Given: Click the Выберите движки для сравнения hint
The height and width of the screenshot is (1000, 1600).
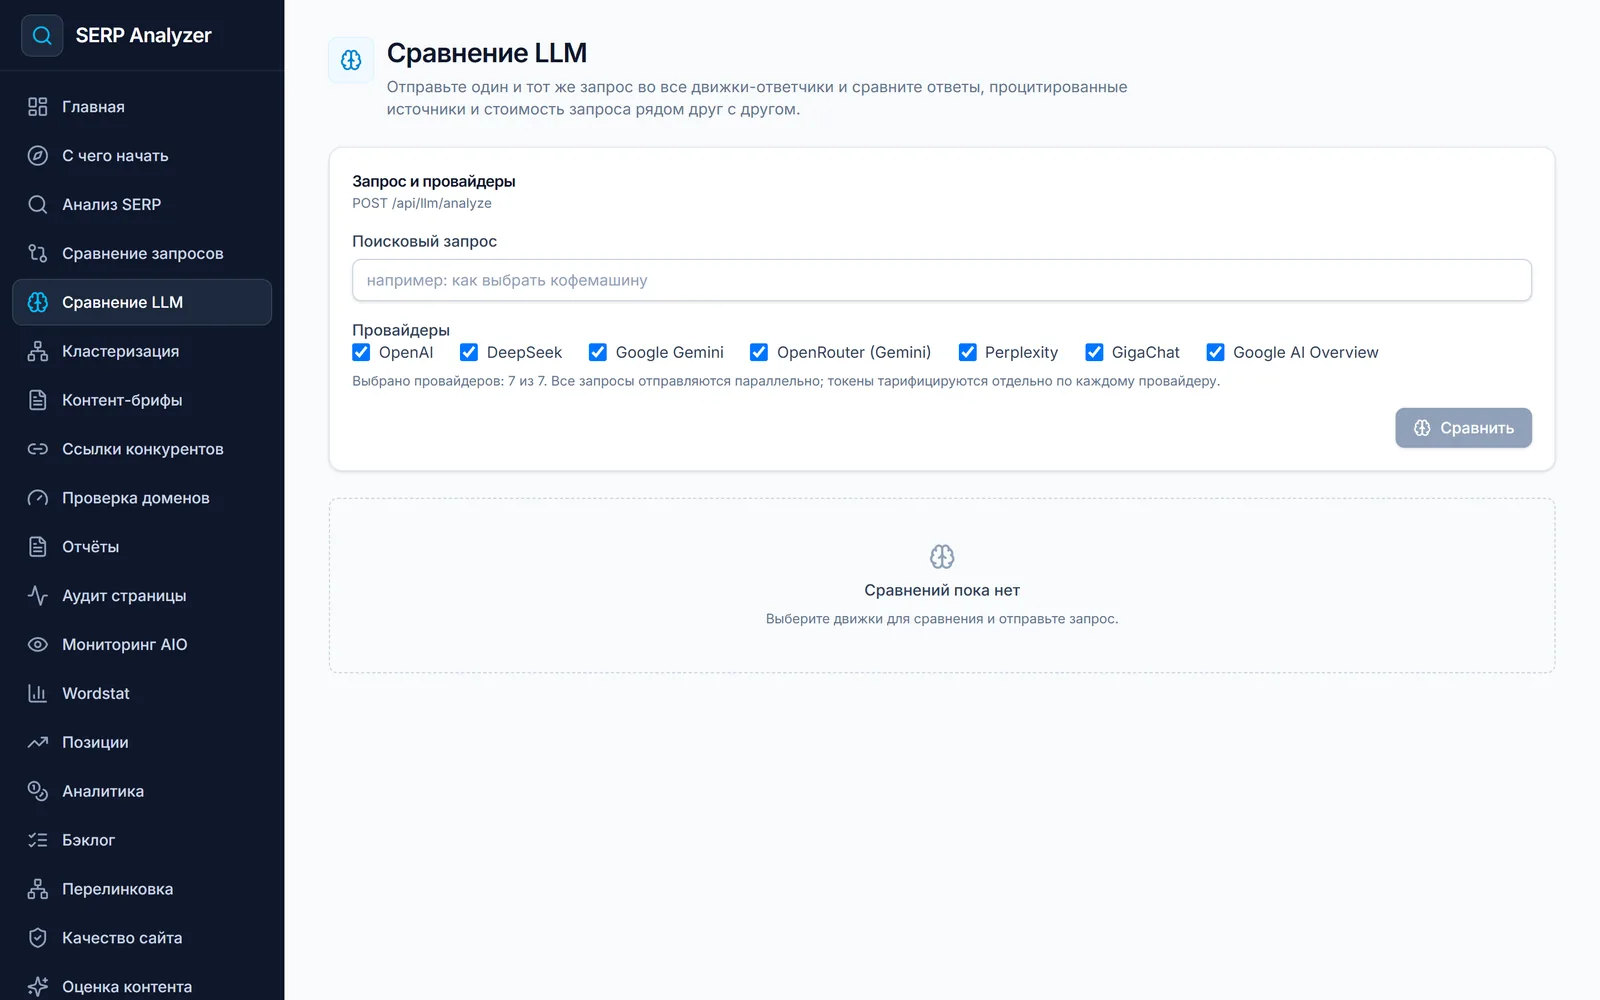Looking at the screenshot, I should (942, 619).
